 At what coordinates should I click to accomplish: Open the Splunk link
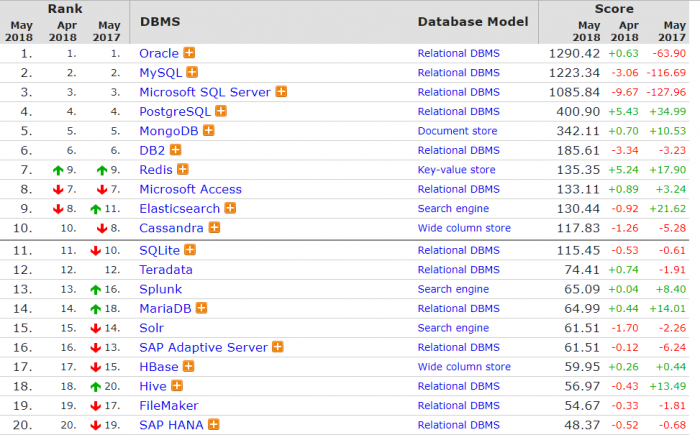pos(161,289)
